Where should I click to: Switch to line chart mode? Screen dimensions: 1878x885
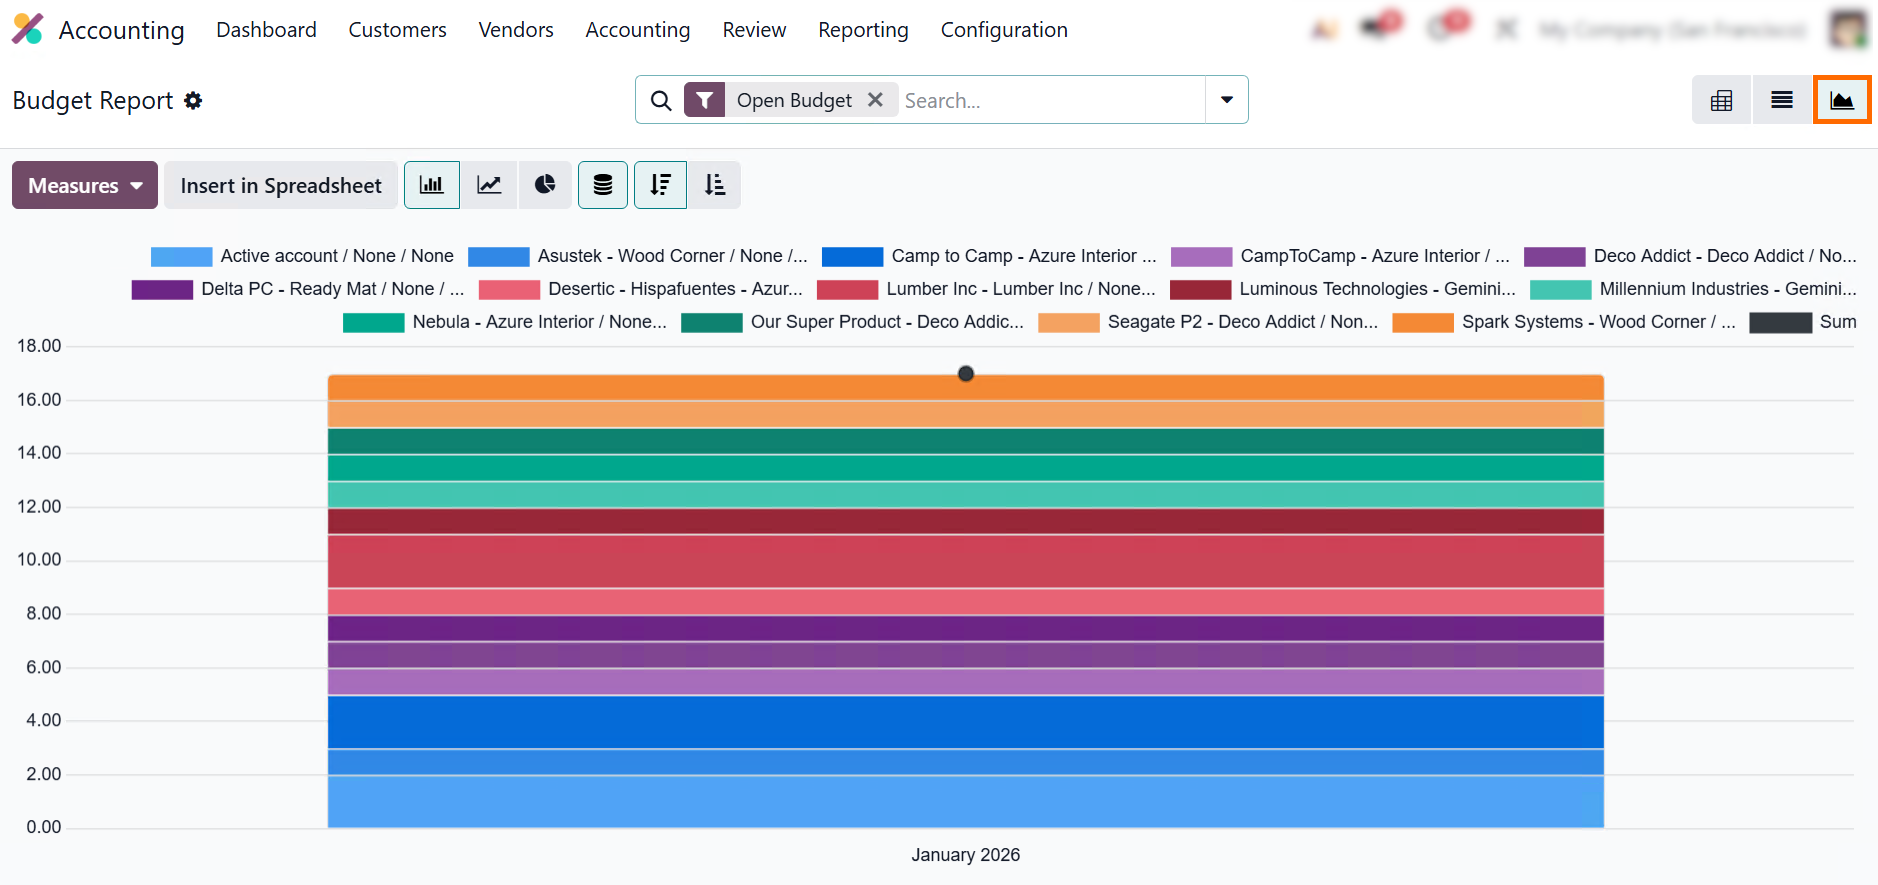489,185
